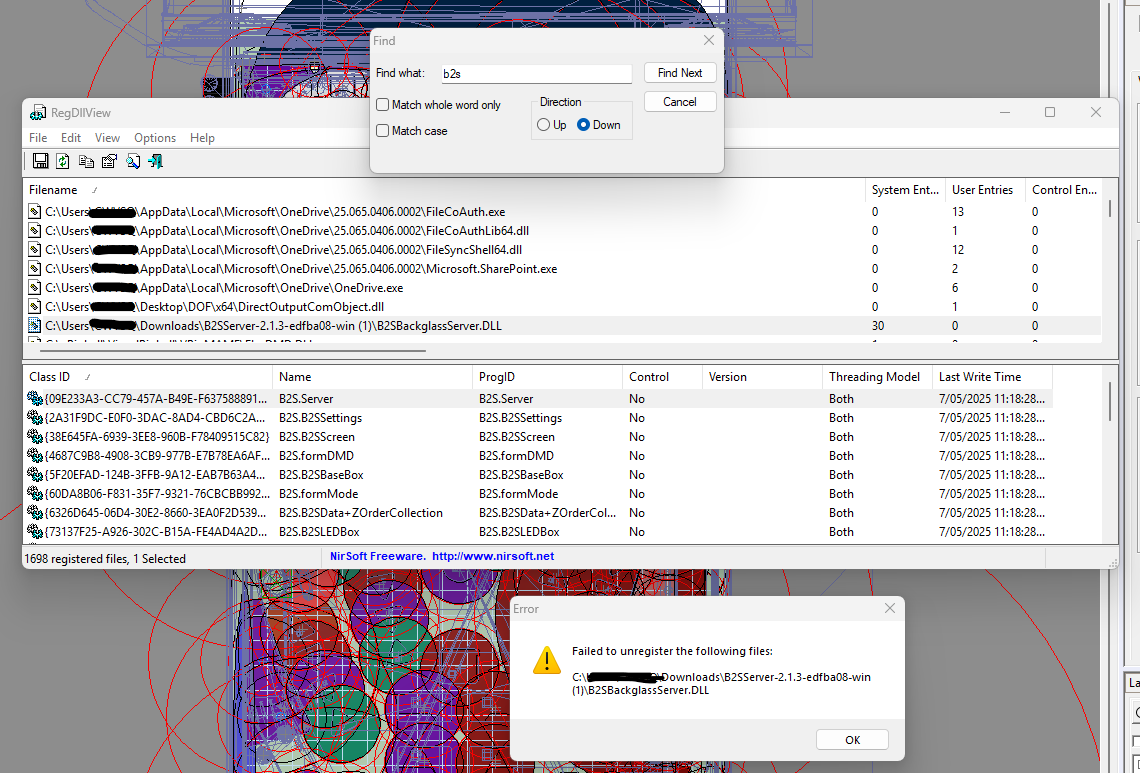Select the Up direction radio button

(x=544, y=125)
